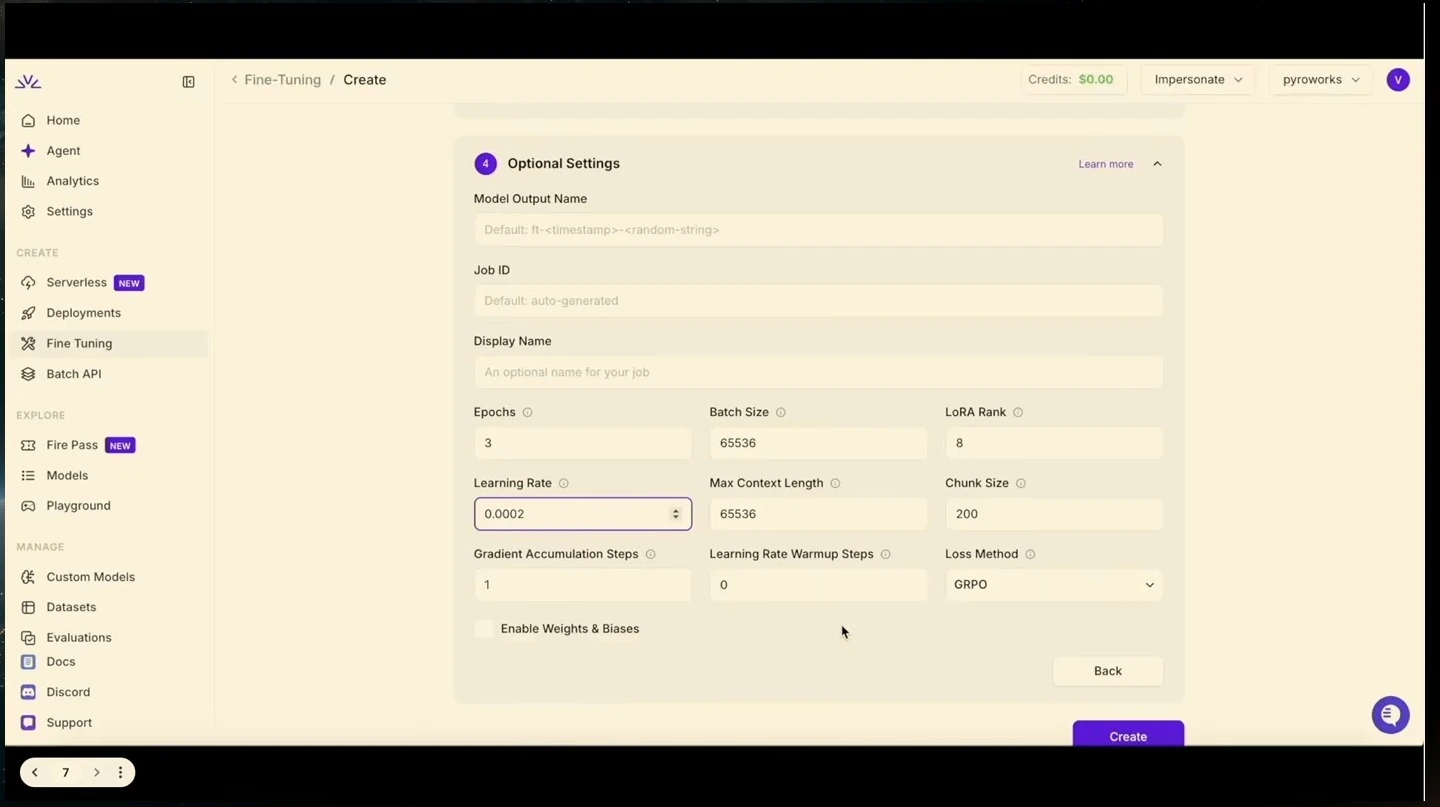
Task: Go to previous page with left arrow
Action: 35,772
